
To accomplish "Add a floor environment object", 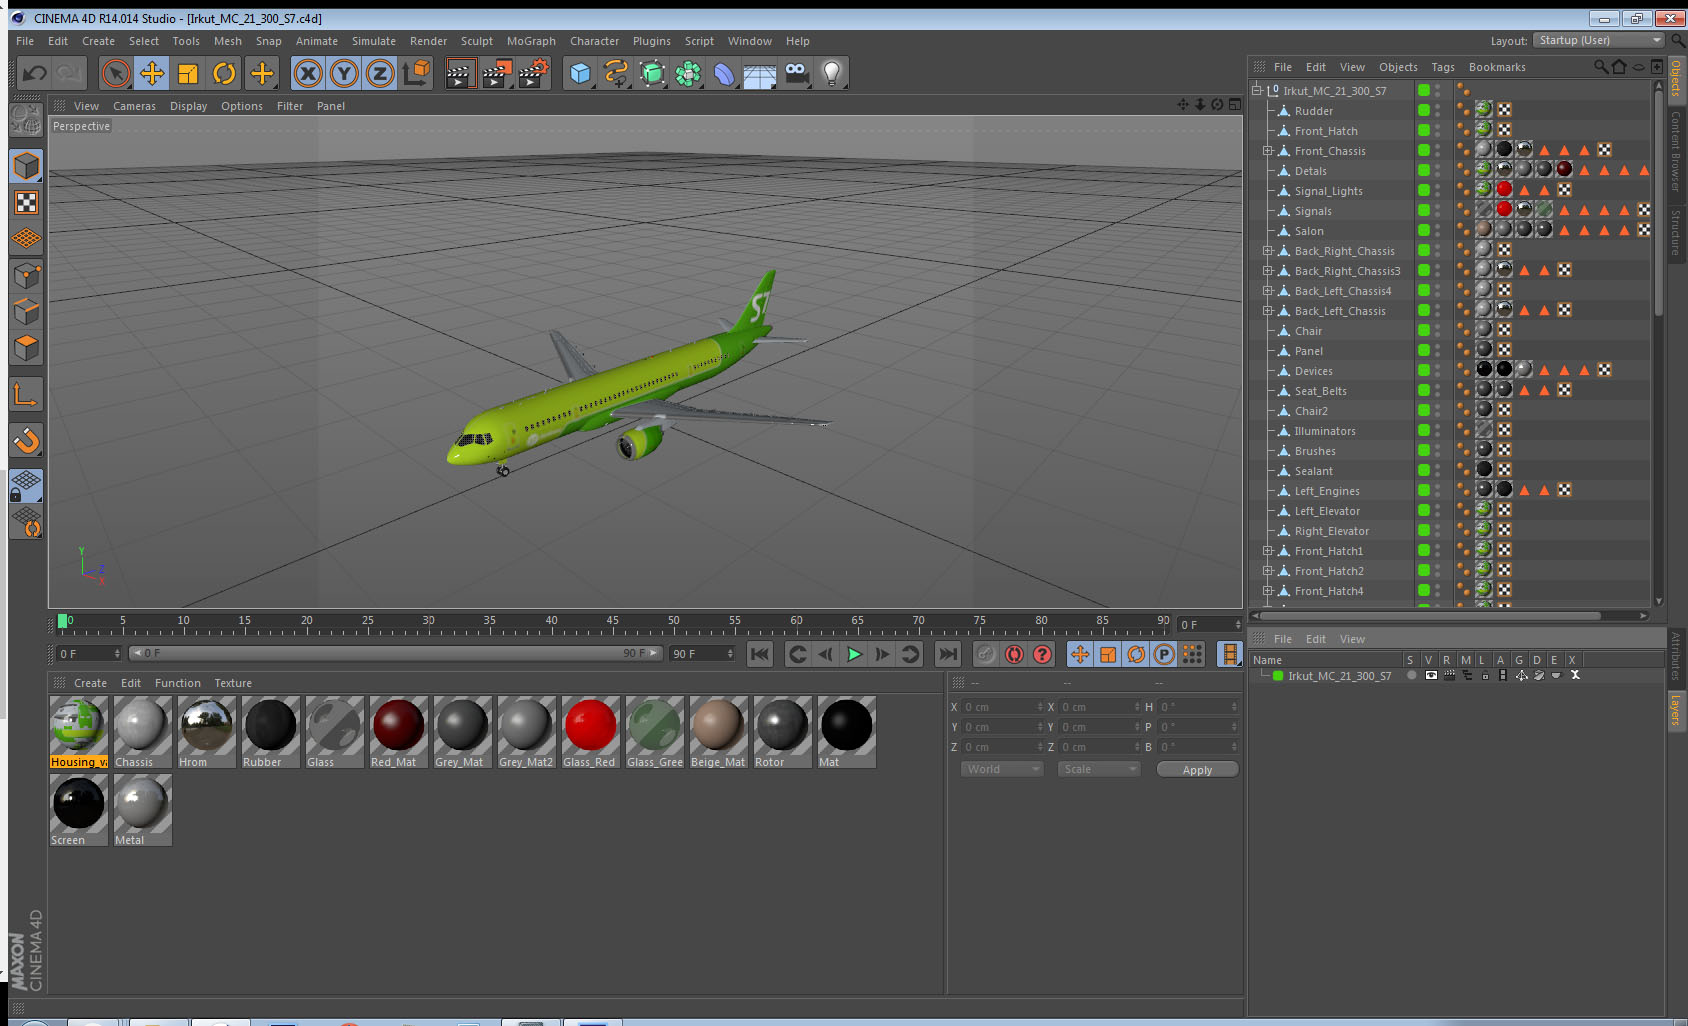I will (x=760, y=73).
